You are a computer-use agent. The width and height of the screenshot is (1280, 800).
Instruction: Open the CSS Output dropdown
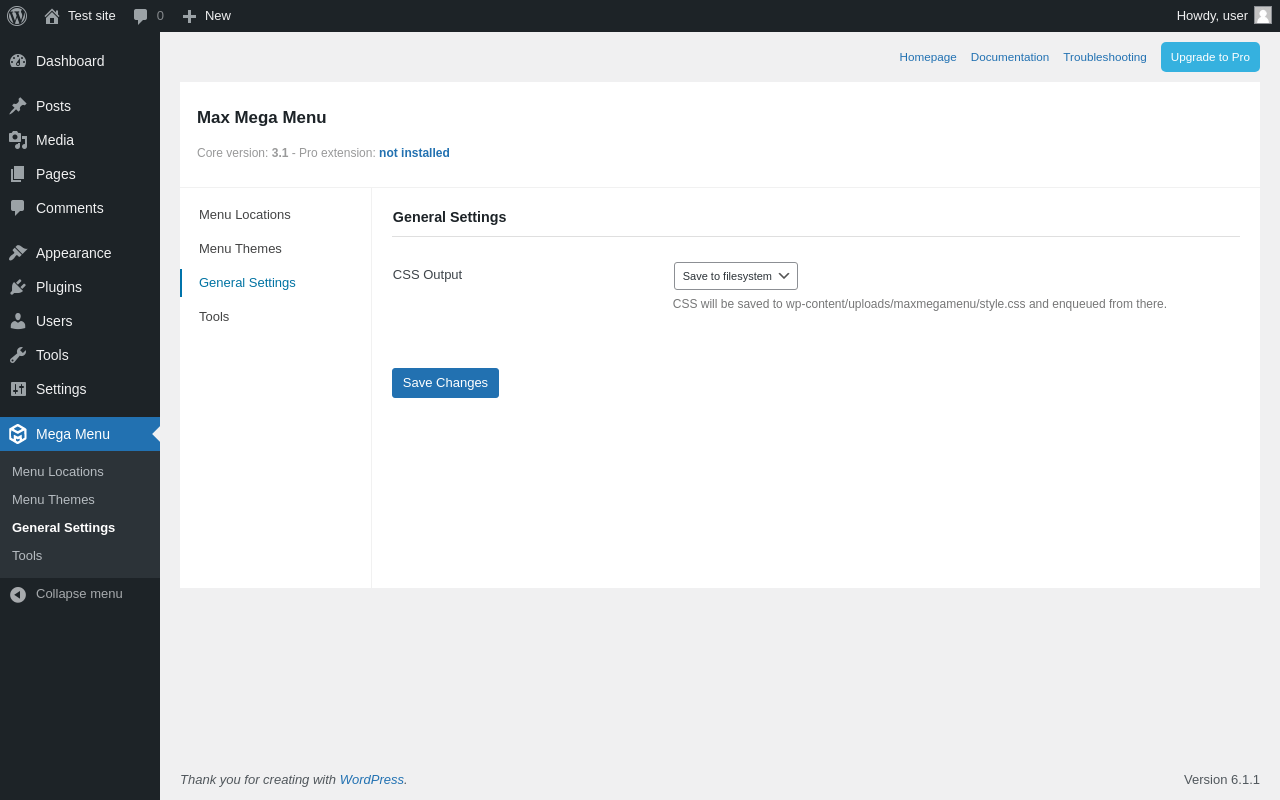point(736,276)
